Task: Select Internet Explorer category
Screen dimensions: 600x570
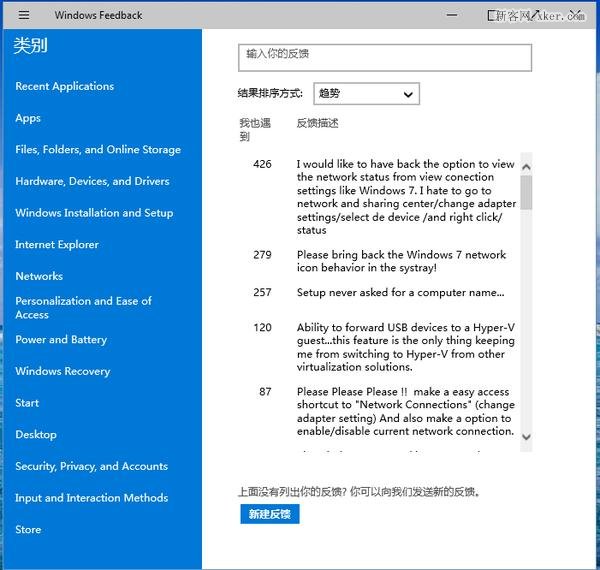Action: coord(57,244)
